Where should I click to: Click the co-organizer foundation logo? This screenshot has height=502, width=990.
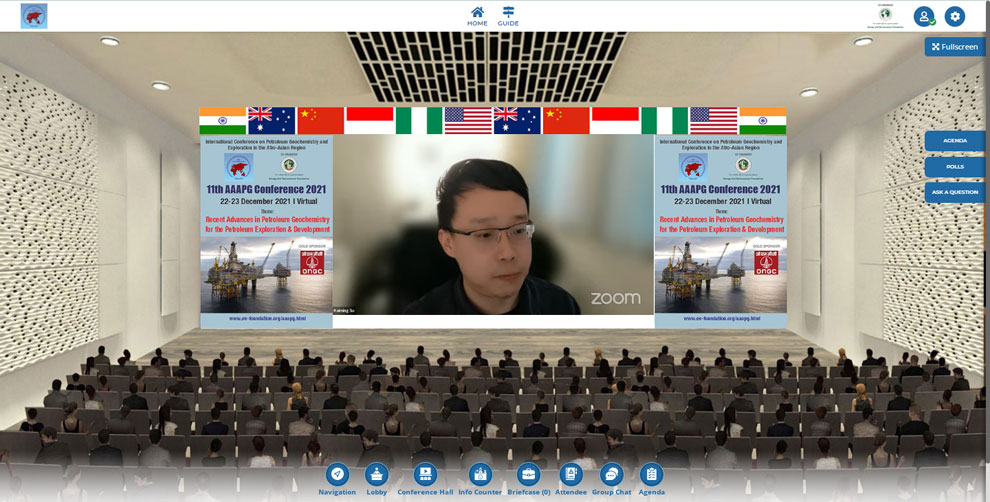click(x=886, y=16)
